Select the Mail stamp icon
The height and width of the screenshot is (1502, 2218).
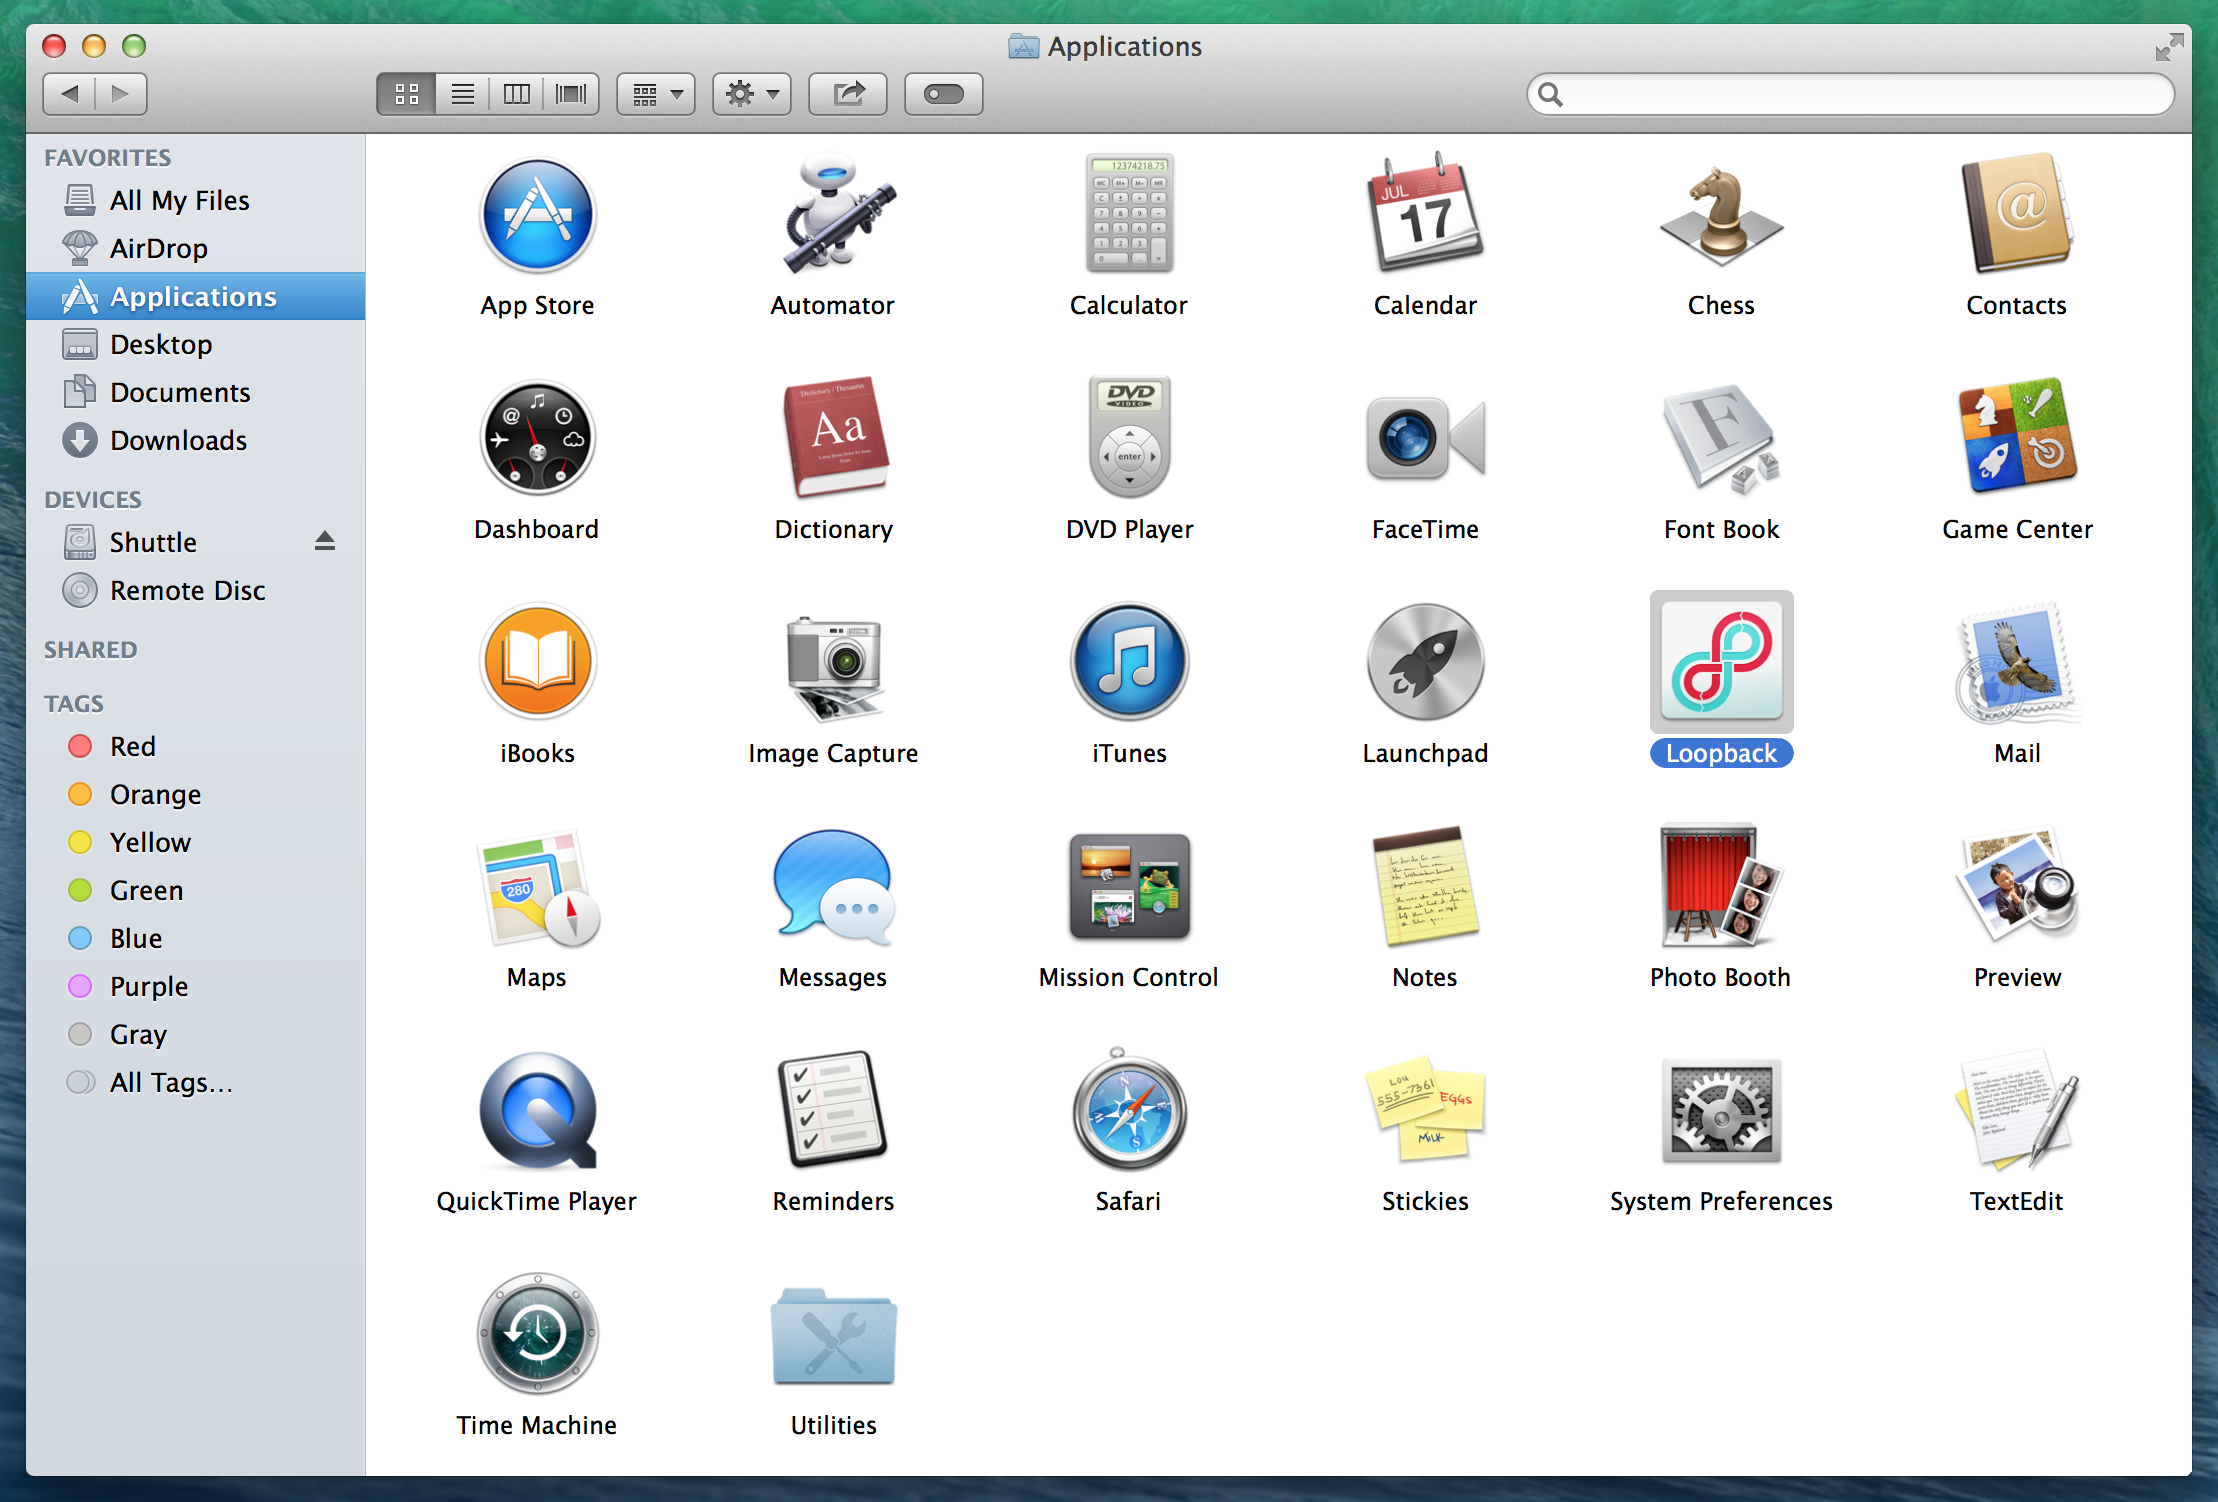(x=2017, y=661)
